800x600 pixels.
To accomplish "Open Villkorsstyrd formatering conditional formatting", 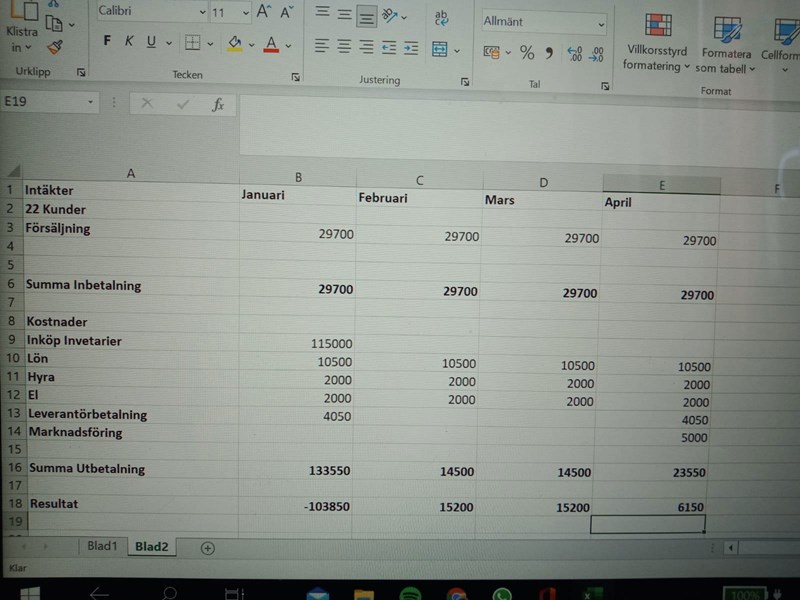I will [656, 44].
